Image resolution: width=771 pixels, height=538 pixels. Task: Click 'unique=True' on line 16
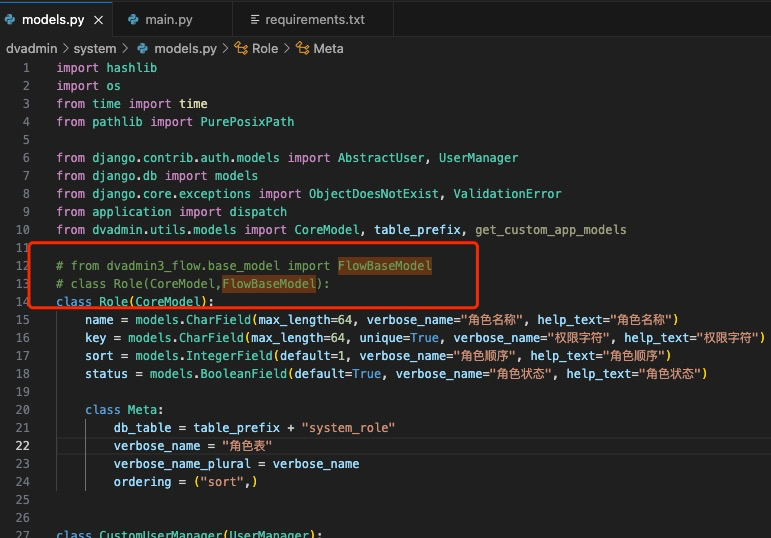pos(399,338)
